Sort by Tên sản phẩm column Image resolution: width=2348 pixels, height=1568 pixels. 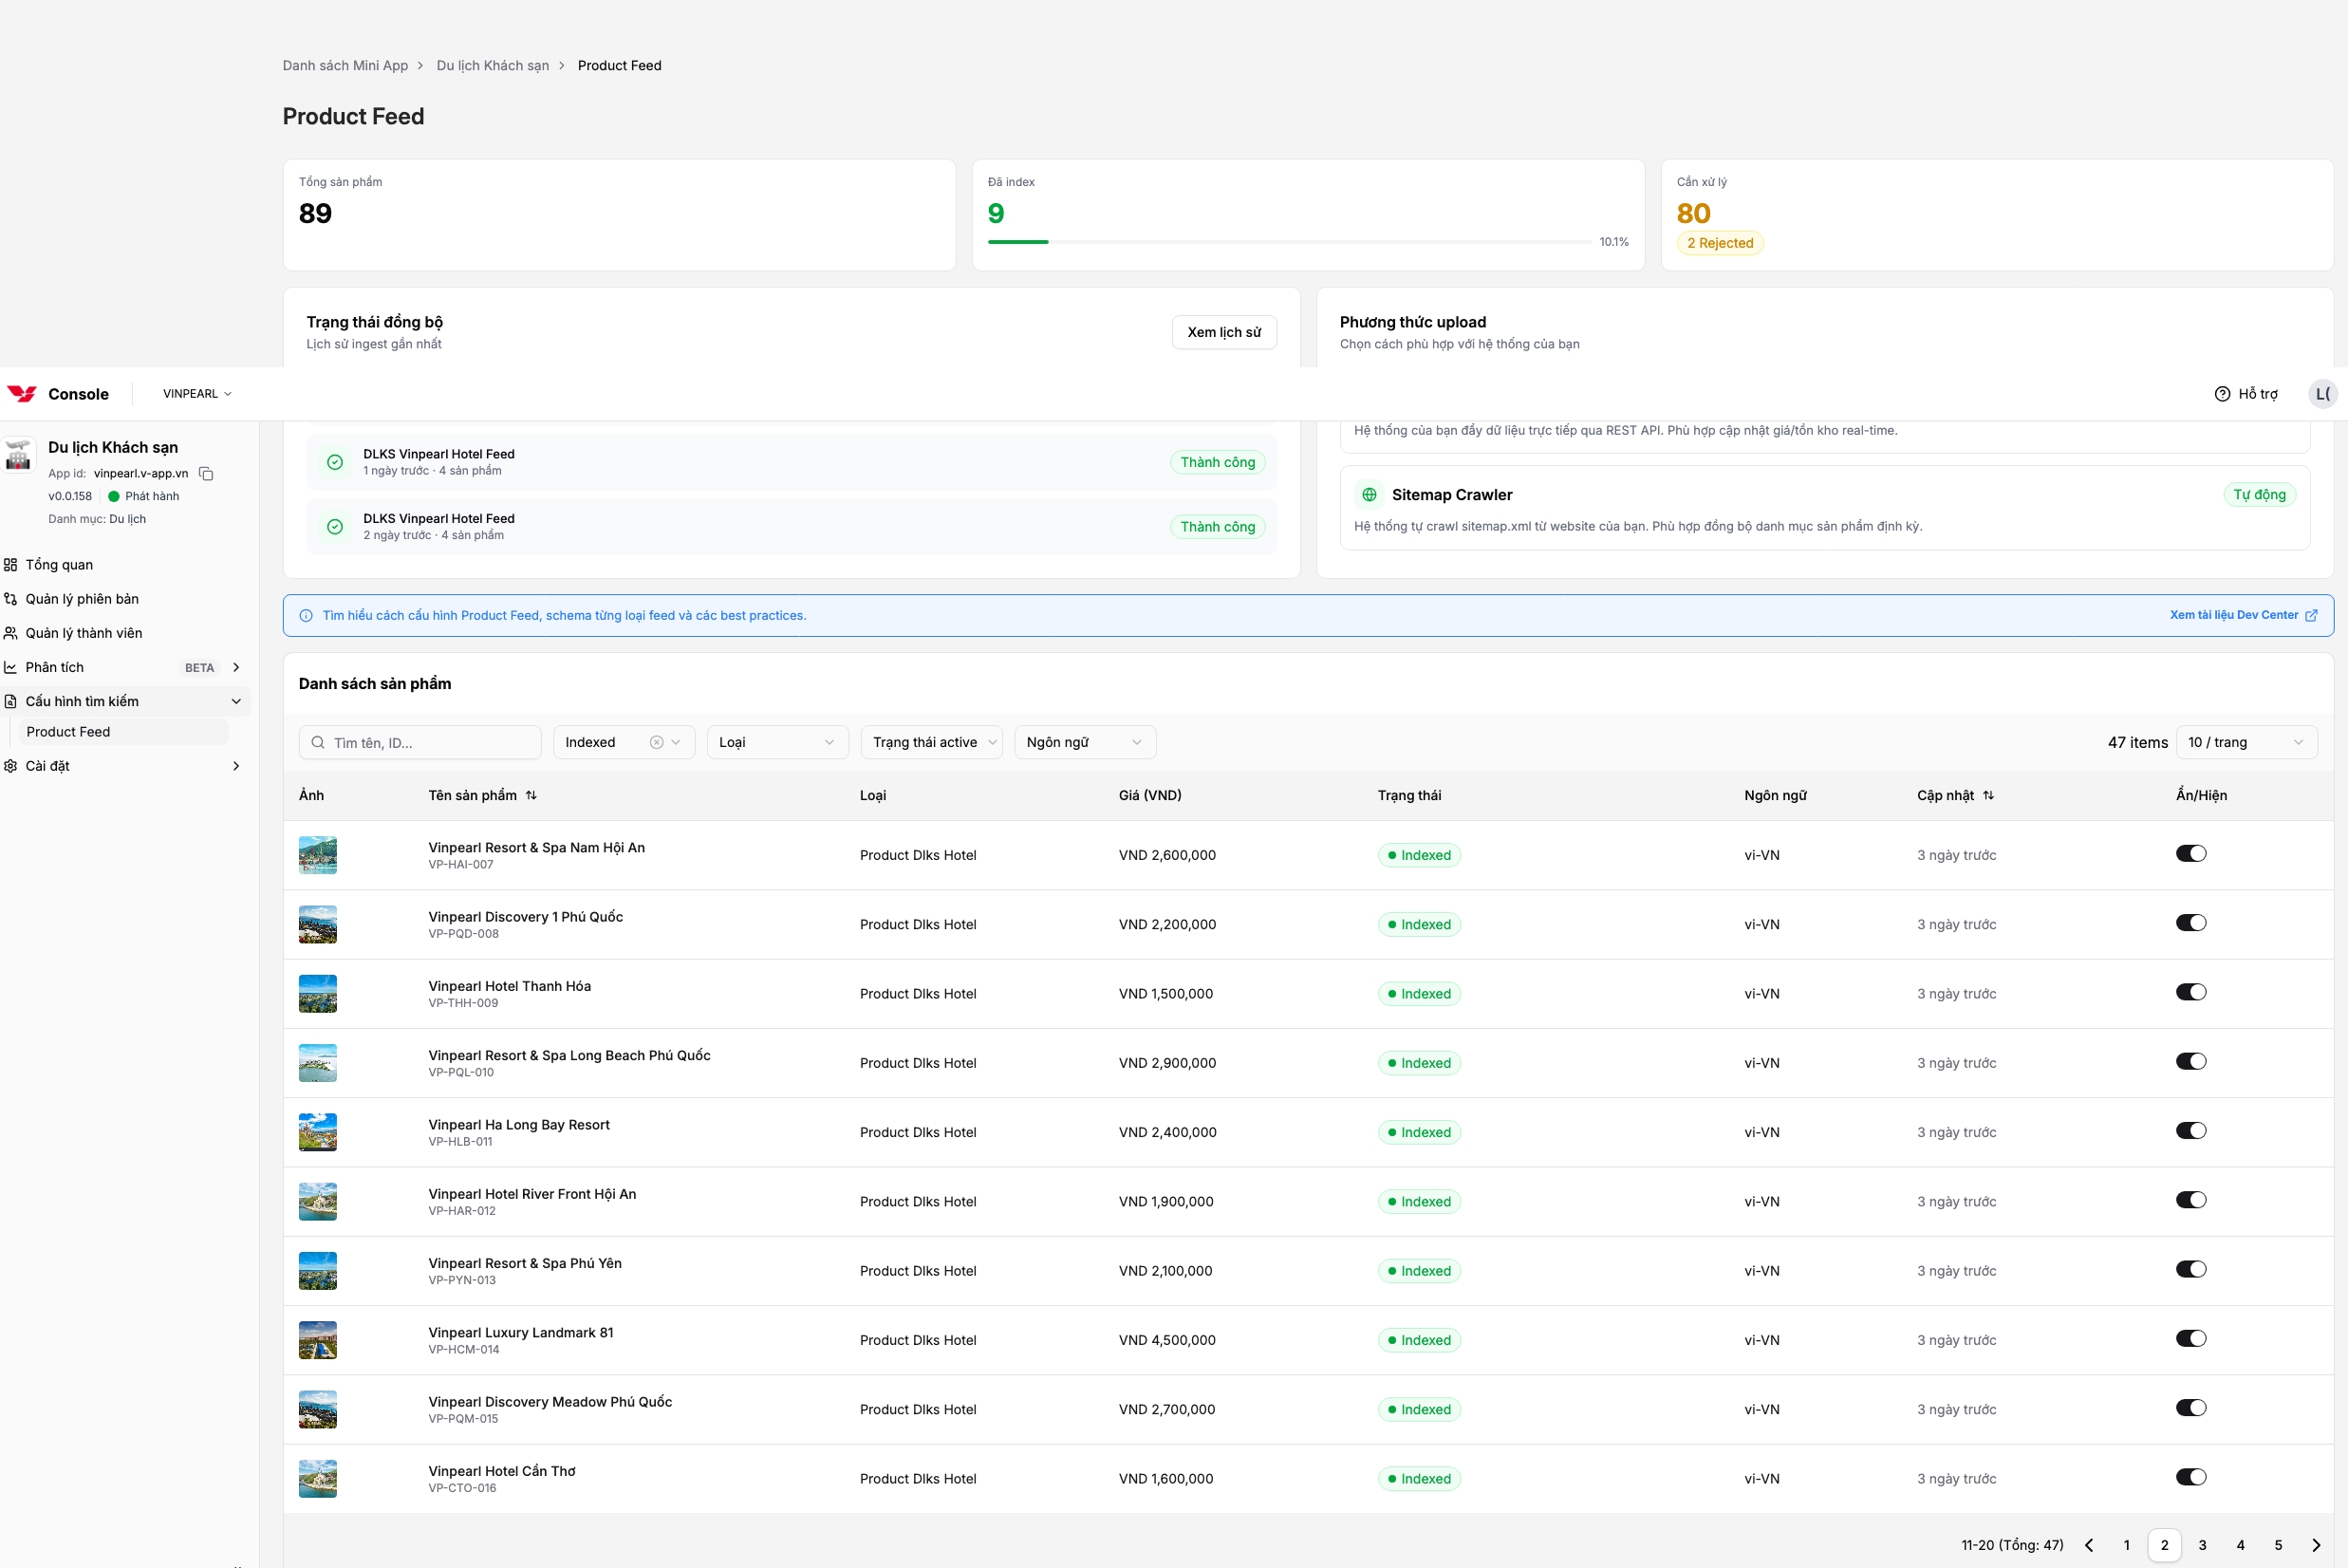click(x=531, y=796)
